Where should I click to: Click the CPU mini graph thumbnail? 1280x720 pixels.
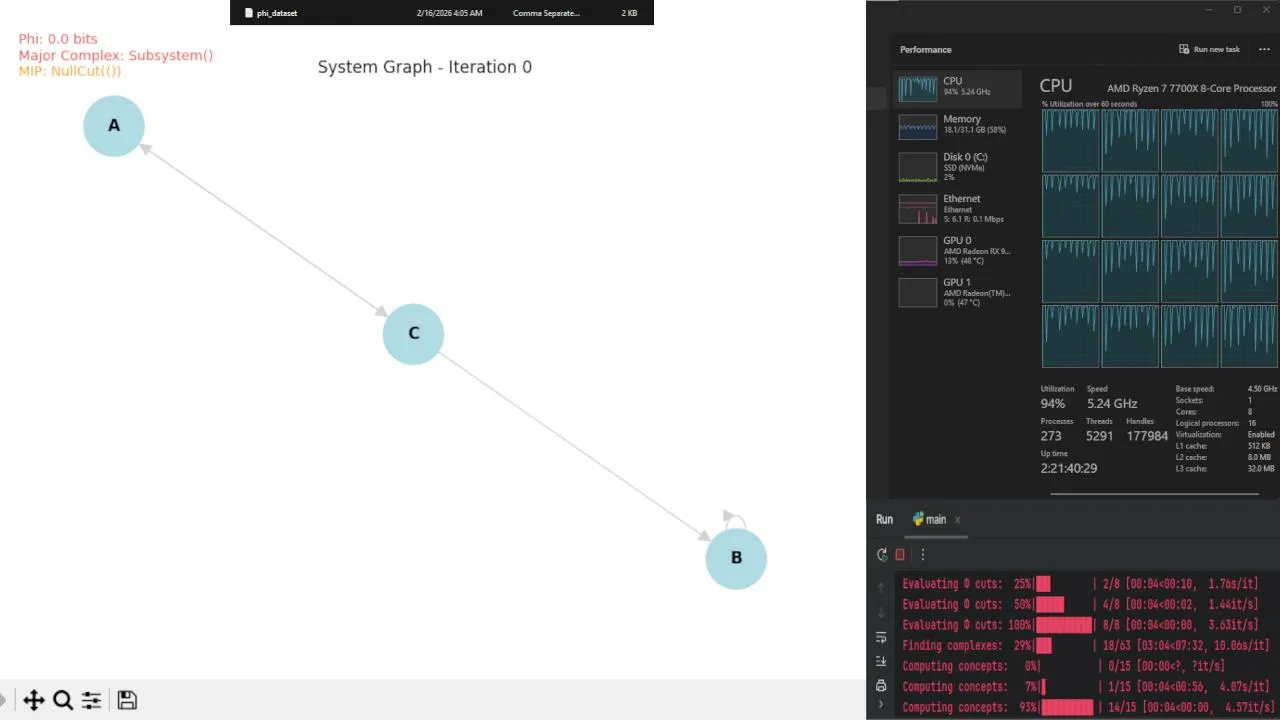[x=918, y=89]
